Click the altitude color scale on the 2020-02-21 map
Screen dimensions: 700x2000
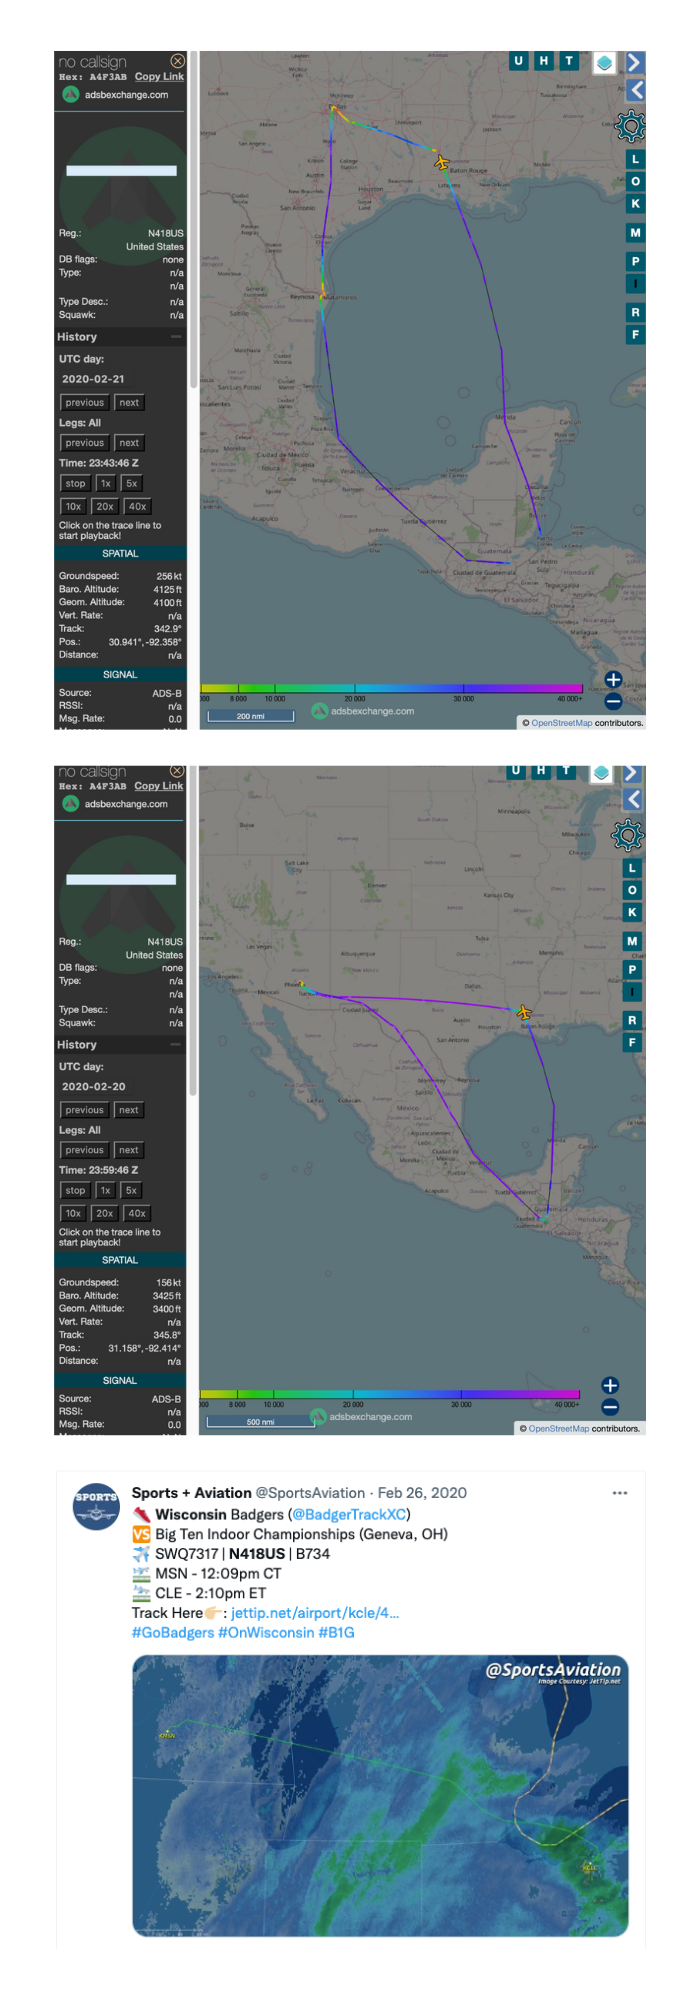(392, 689)
